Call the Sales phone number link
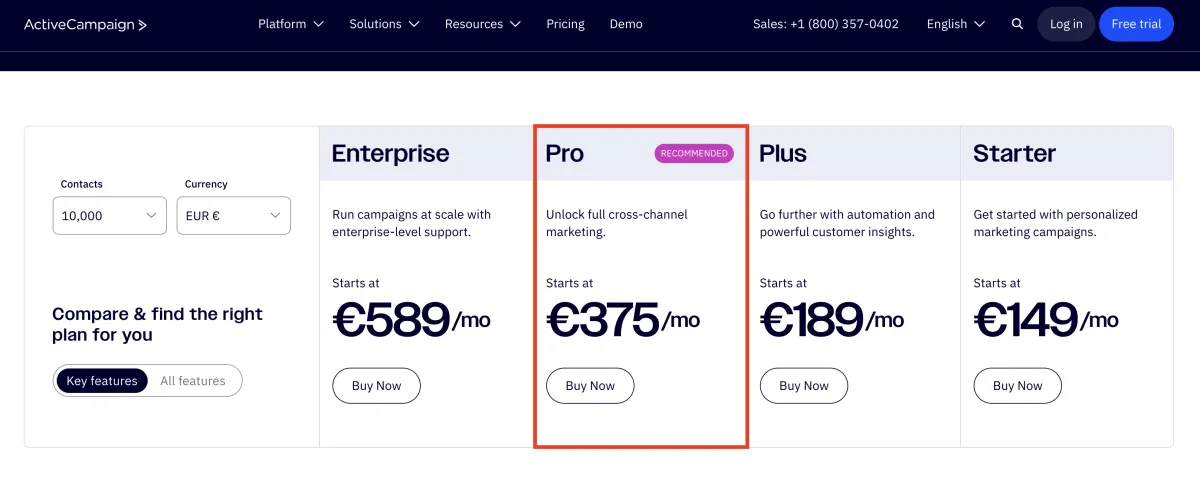Image resolution: width=1200 pixels, height=493 pixels. [x=826, y=24]
